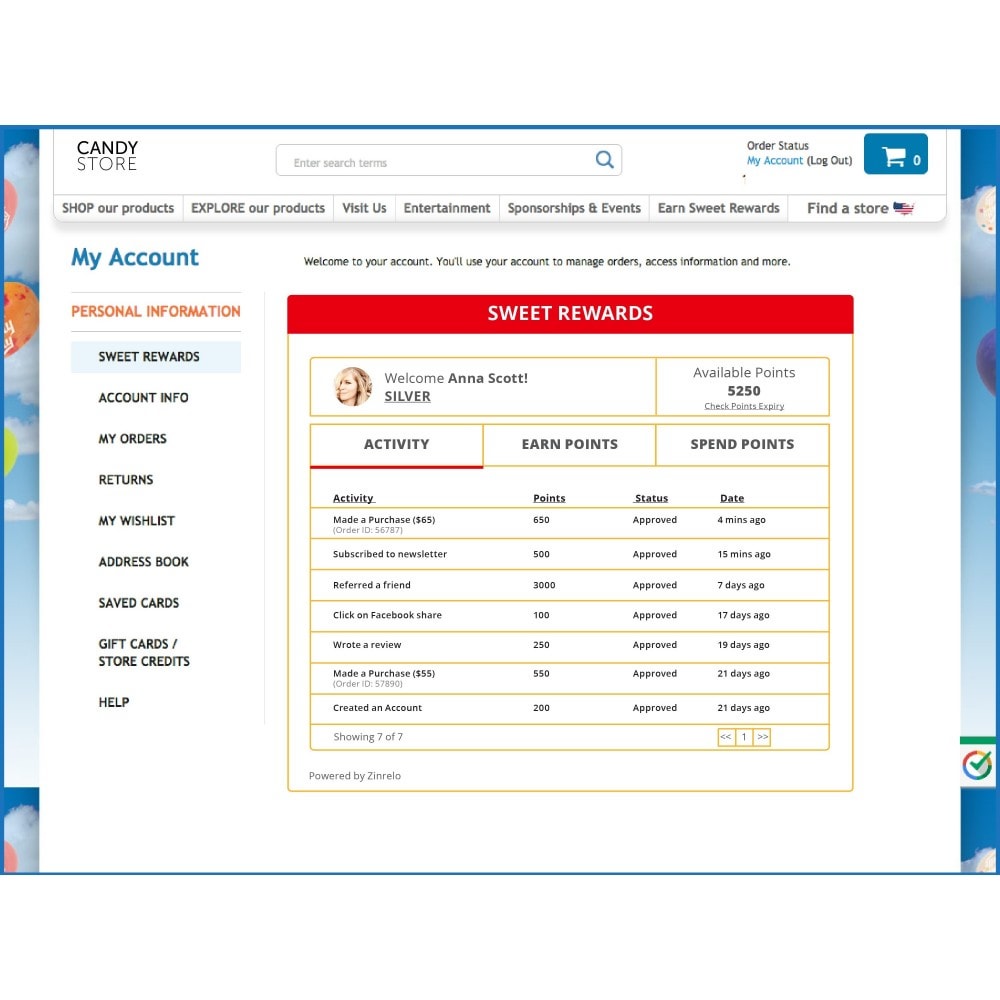Viewport: 1000px width, 1000px height.
Task: Select page 1 in pagination
Action: [x=744, y=737]
